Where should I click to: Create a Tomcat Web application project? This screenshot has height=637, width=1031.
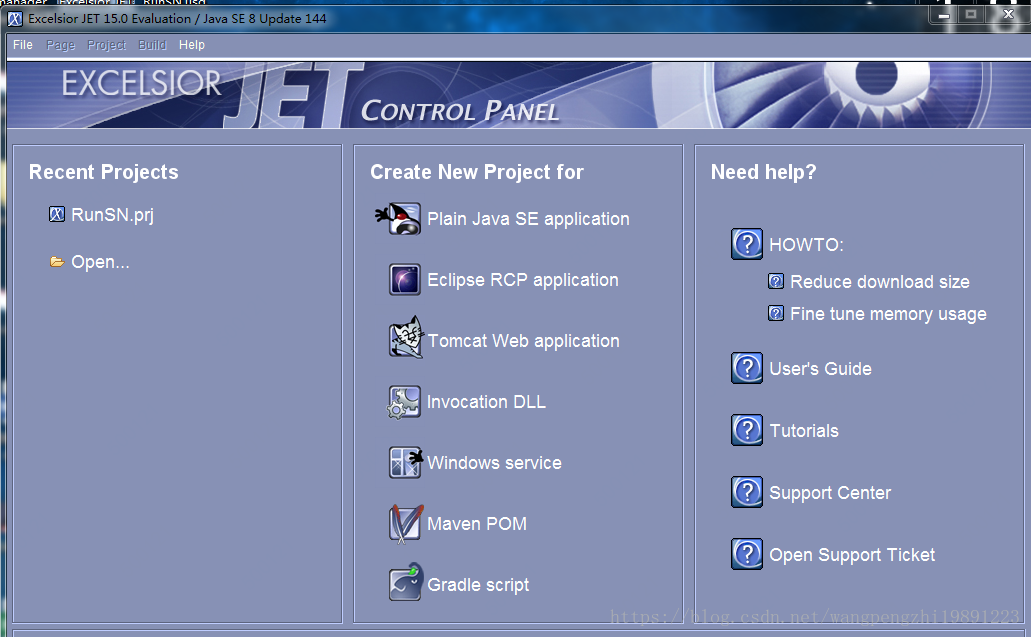[523, 341]
